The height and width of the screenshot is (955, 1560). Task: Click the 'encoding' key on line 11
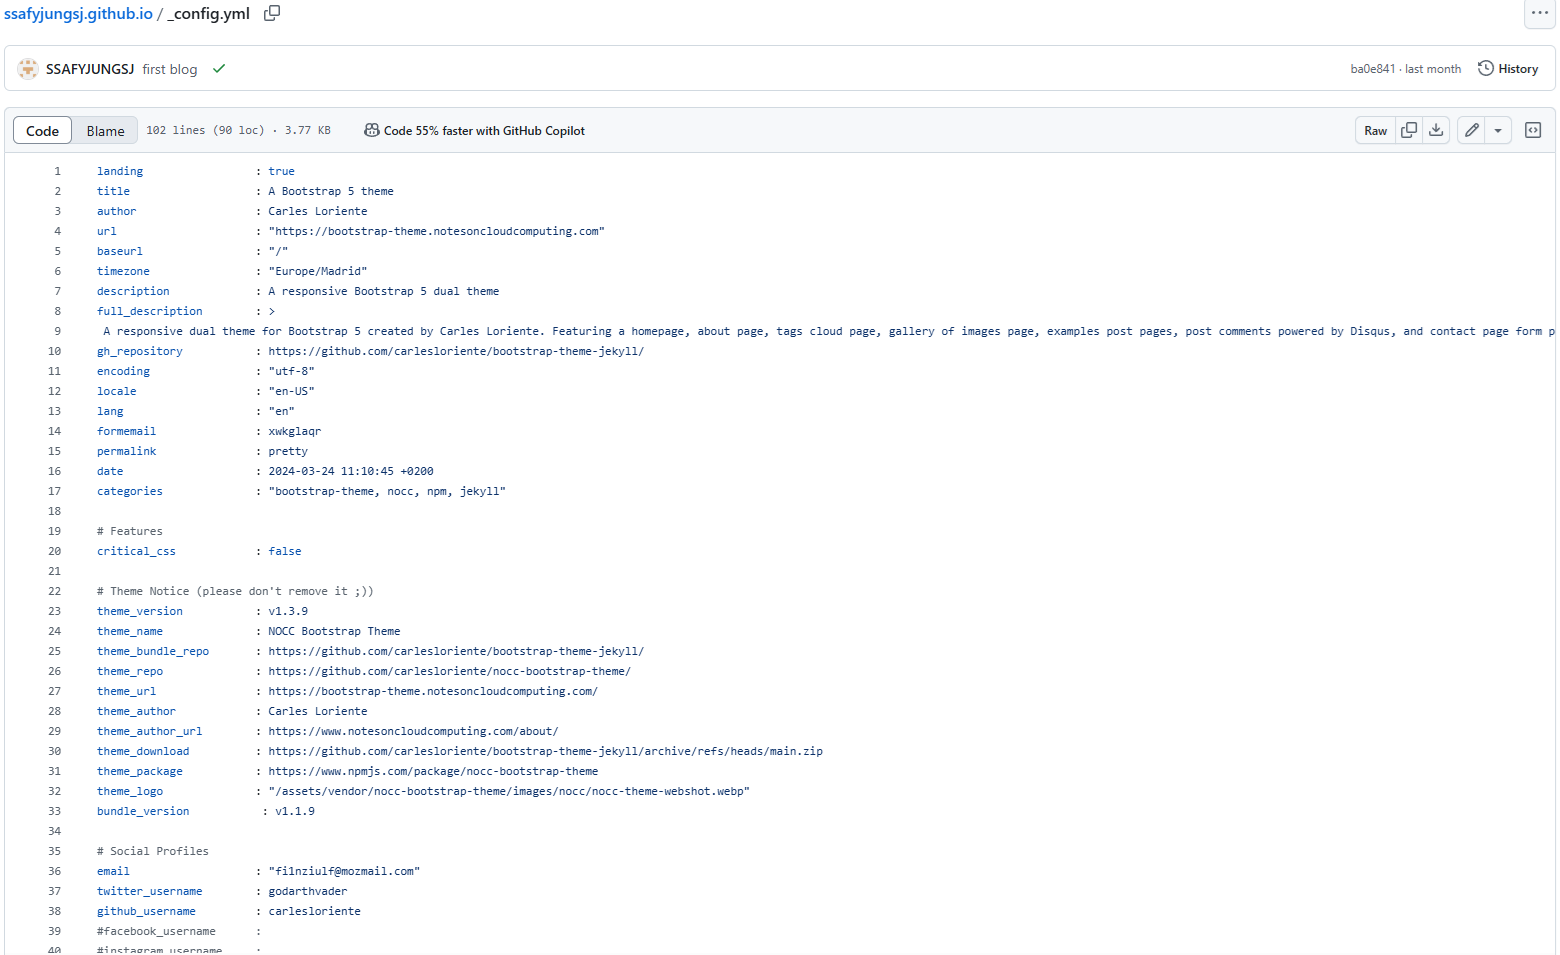[123, 371]
